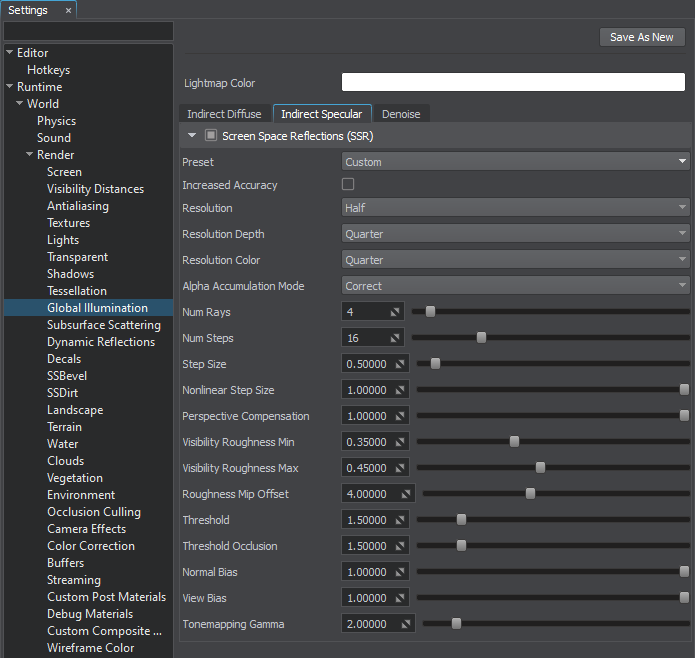
Task: Close the Settings tab
Action: [68, 11]
